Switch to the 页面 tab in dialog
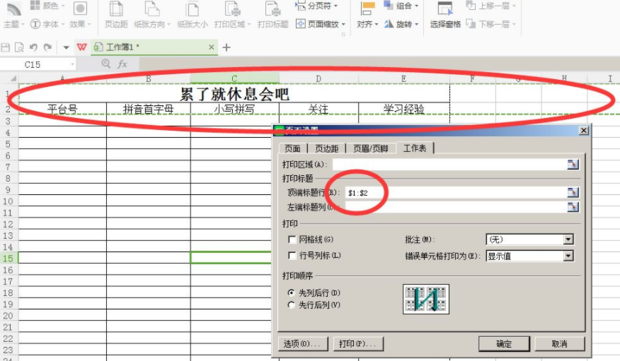 [293, 148]
